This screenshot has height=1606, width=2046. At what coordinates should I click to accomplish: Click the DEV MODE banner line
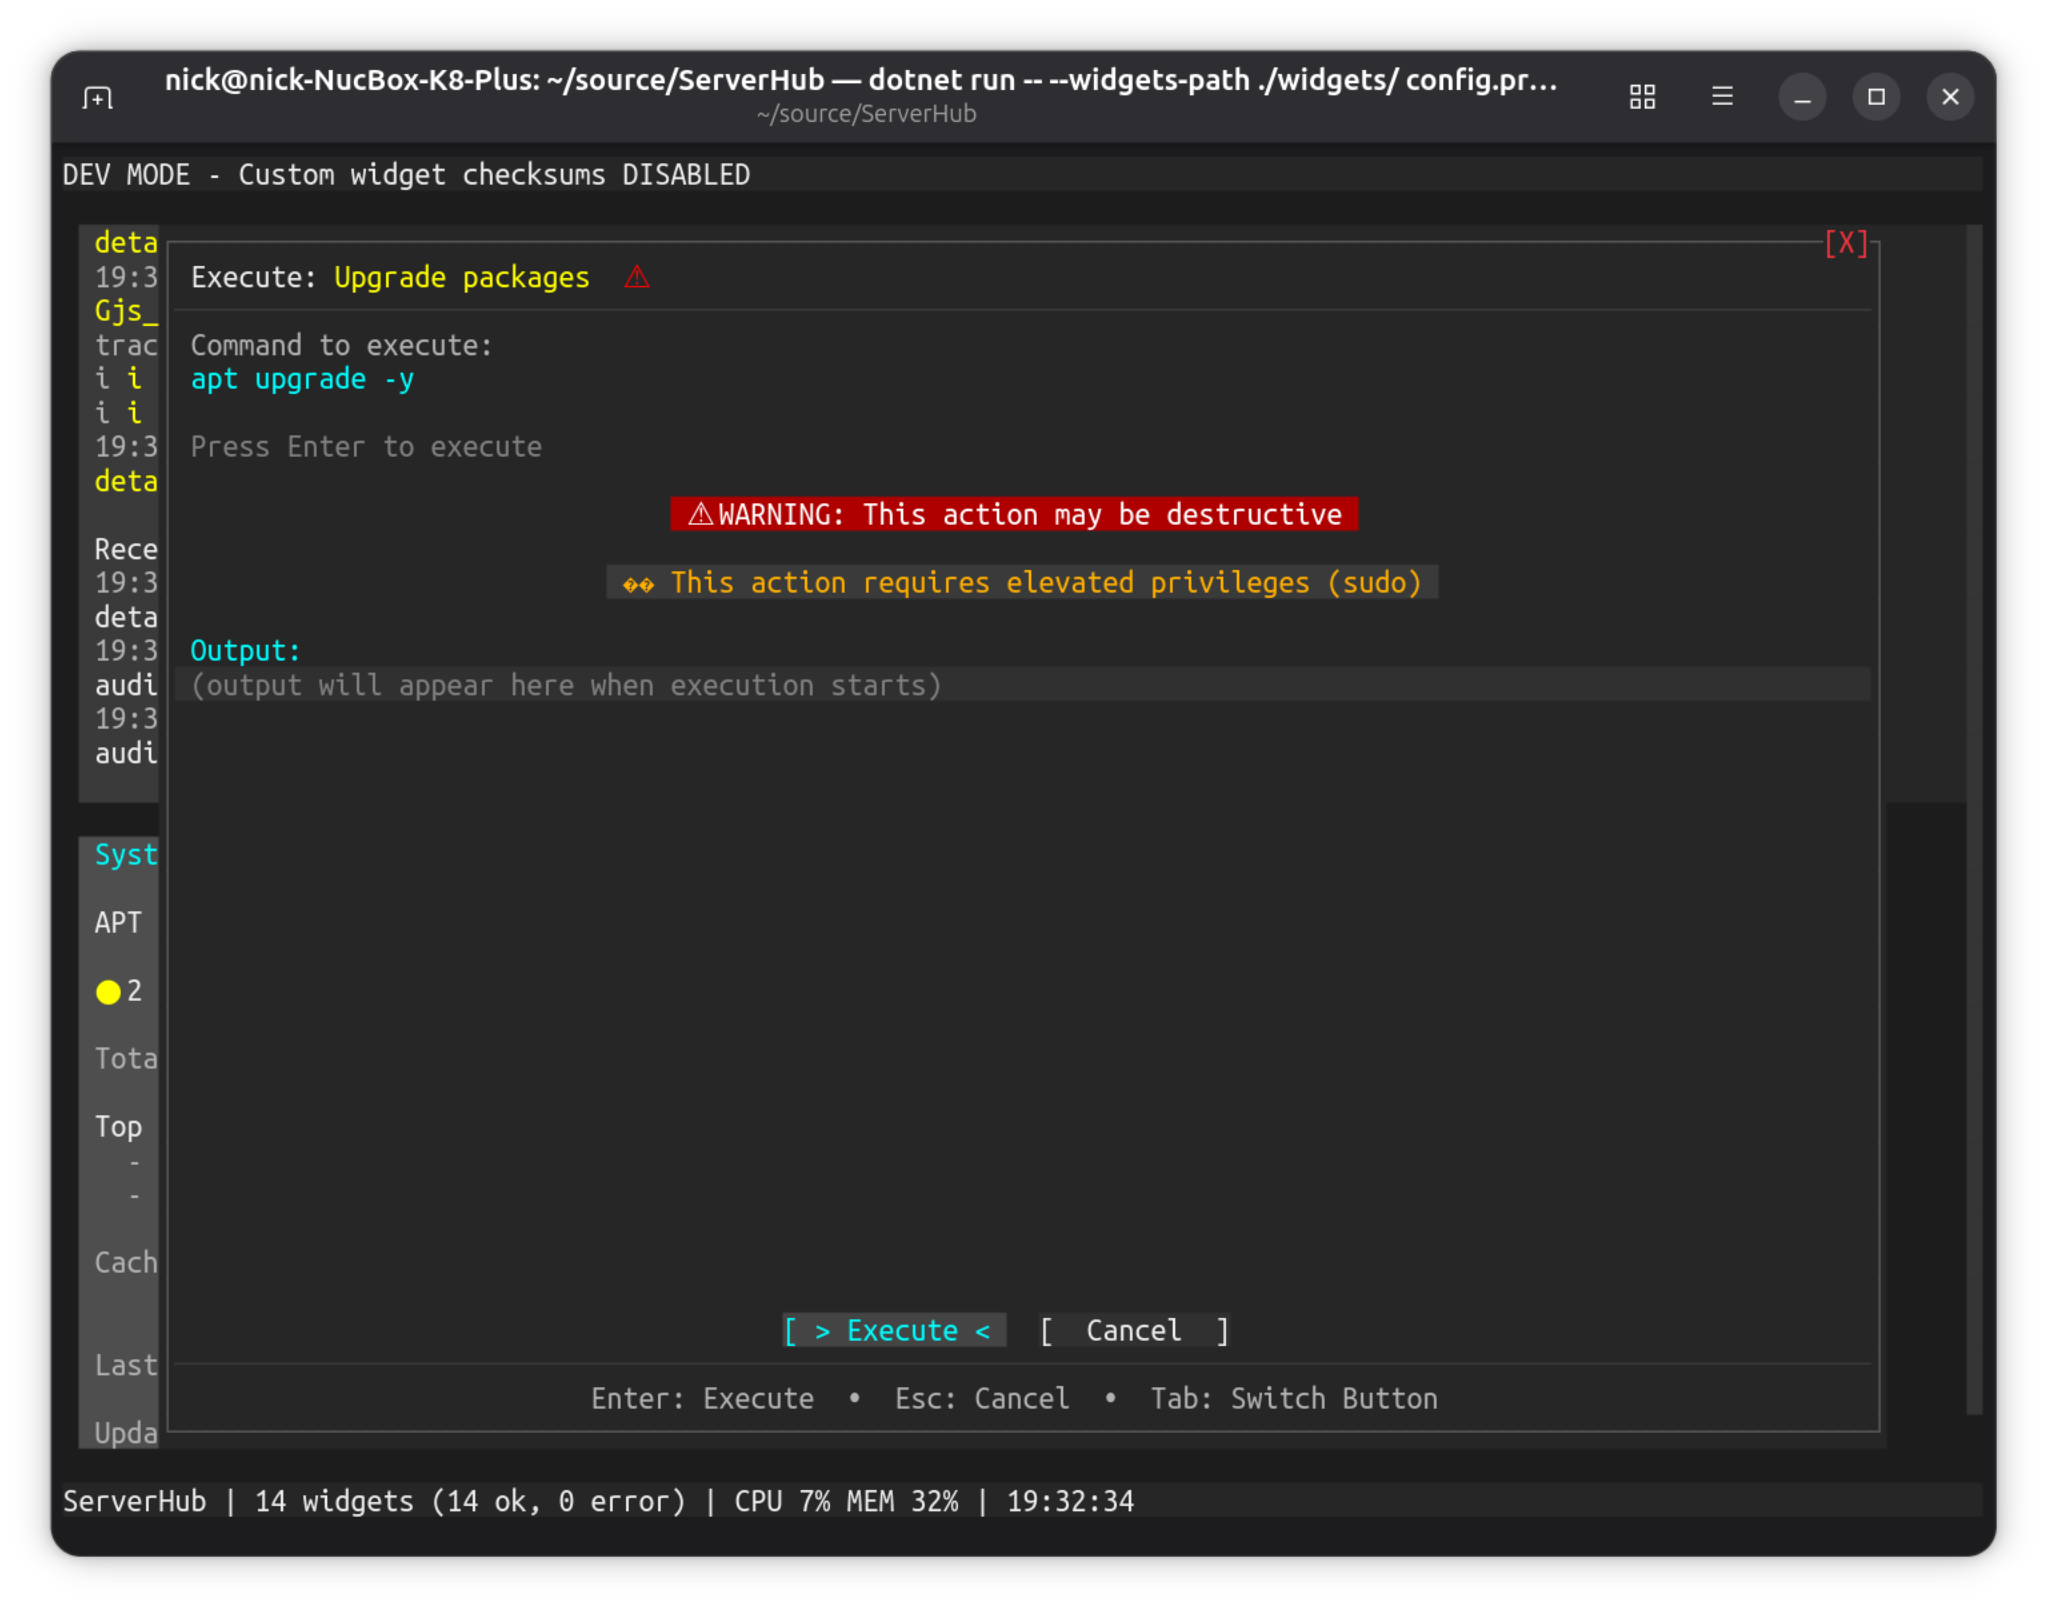pos(406,175)
